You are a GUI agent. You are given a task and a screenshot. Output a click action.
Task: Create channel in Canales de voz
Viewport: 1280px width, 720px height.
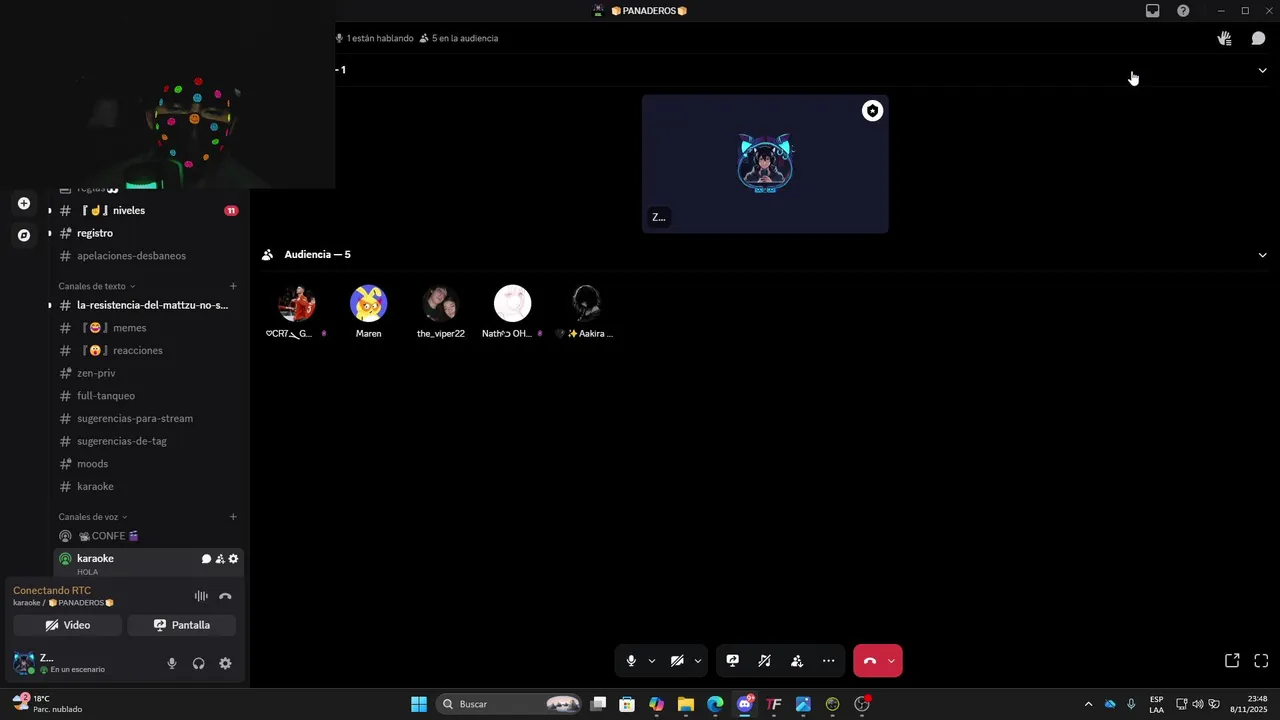click(233, 517)
